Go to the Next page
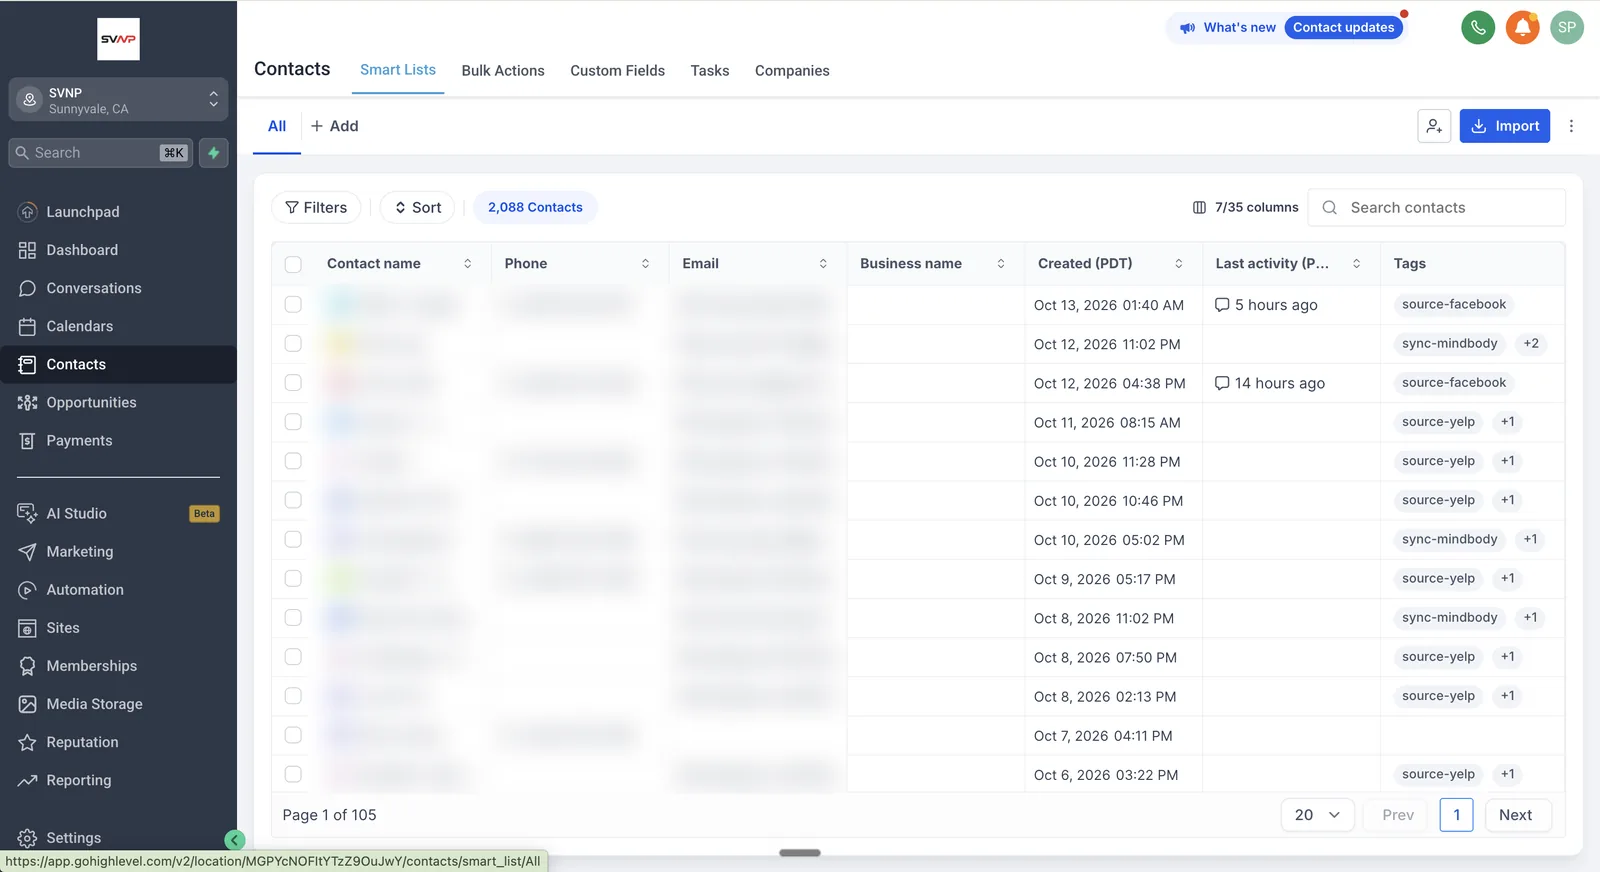 pyautogui.click(x=1516, y=815)
